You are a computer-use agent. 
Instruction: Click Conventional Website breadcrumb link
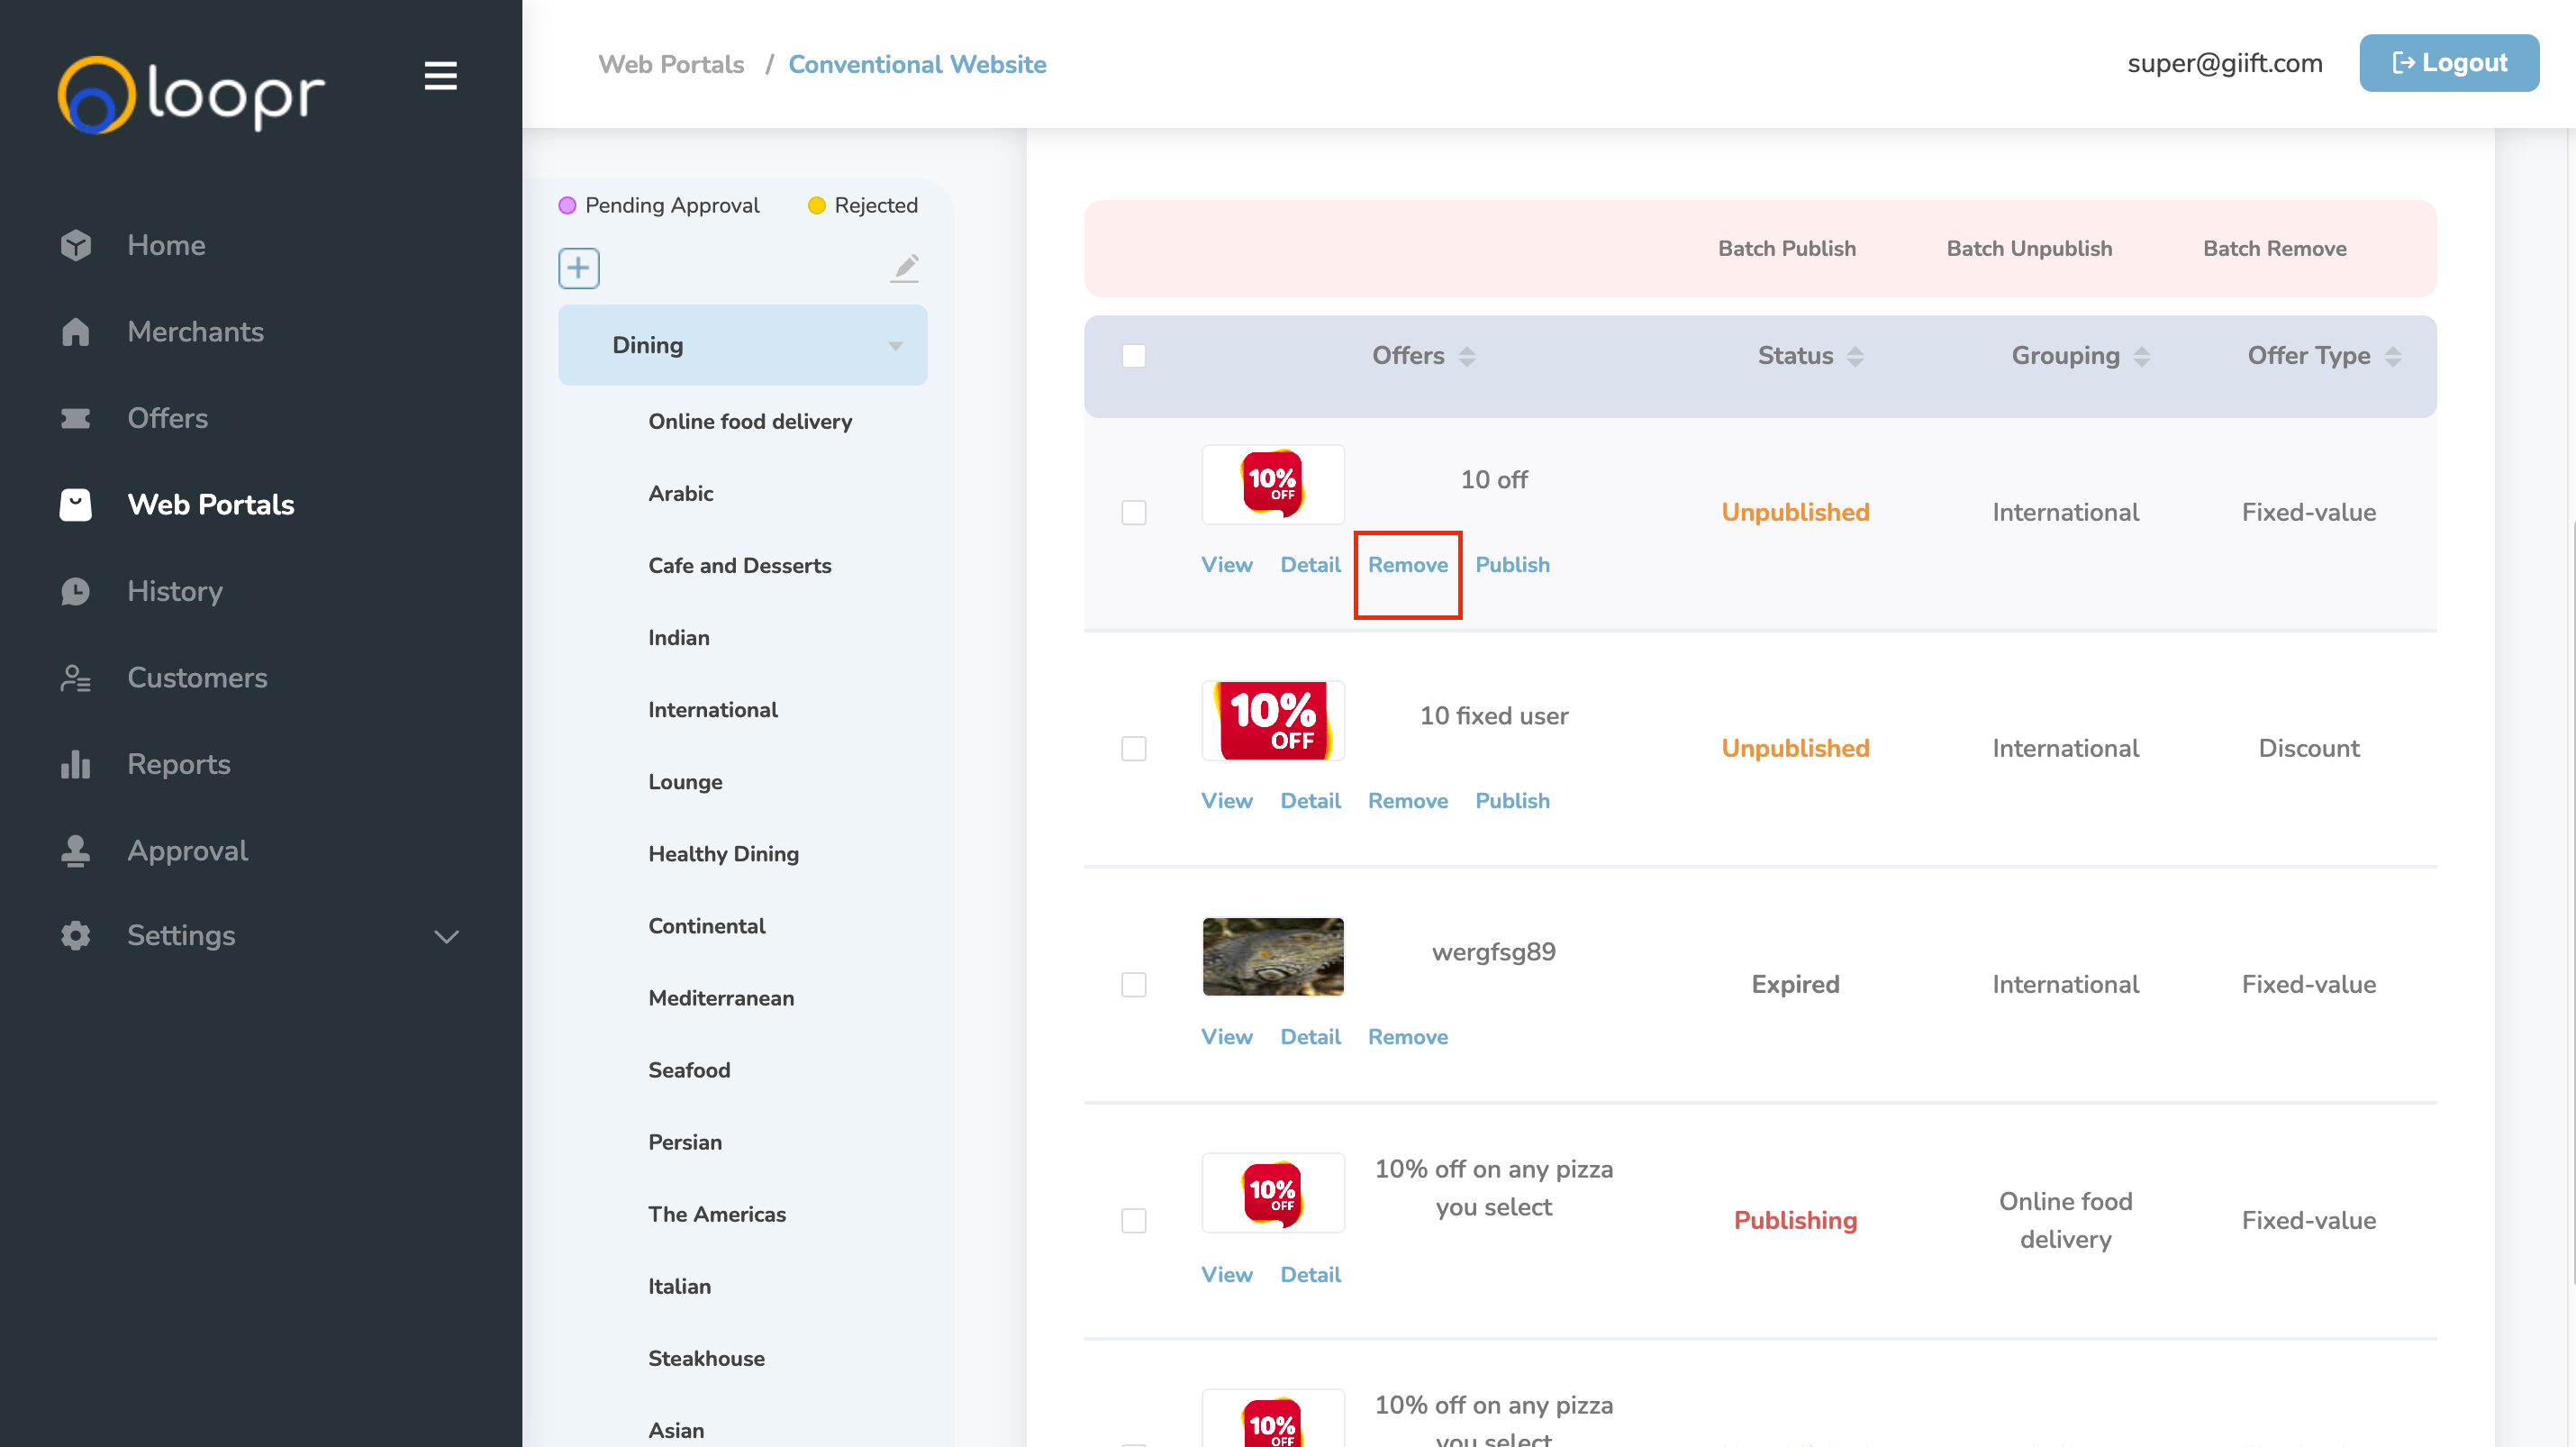click(917, 64)
